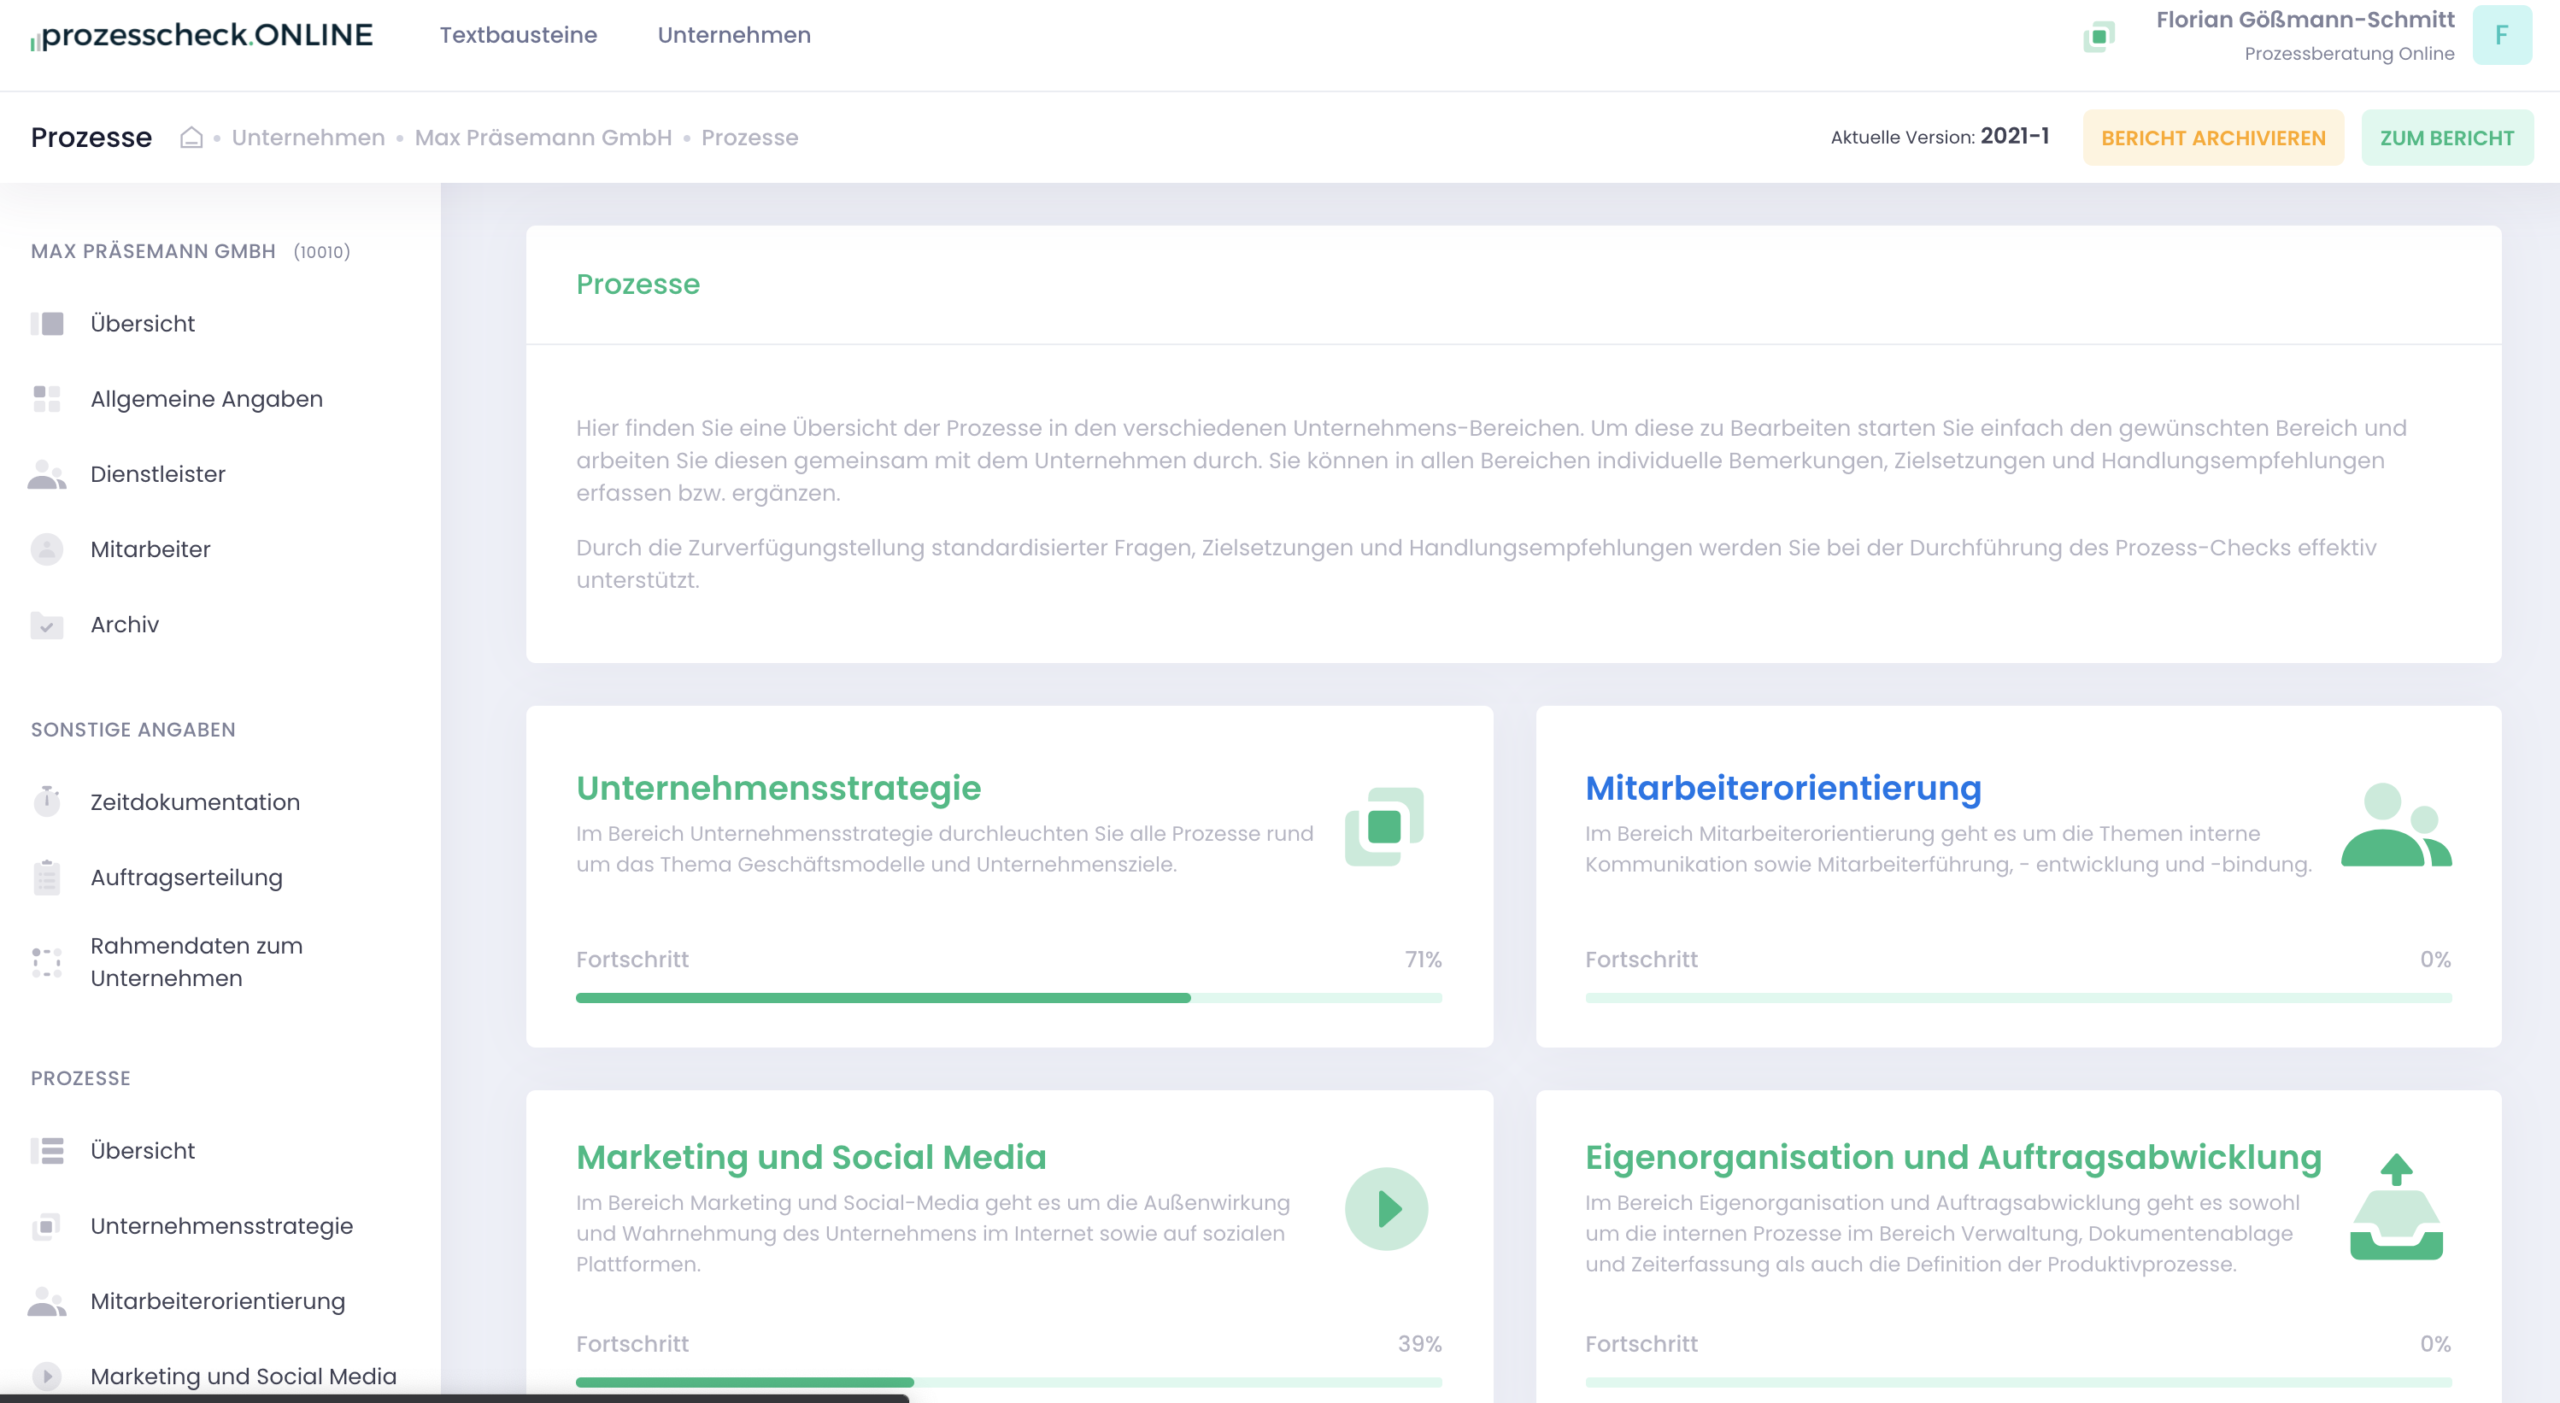Open the Textbausteine menu

(518, 35)
